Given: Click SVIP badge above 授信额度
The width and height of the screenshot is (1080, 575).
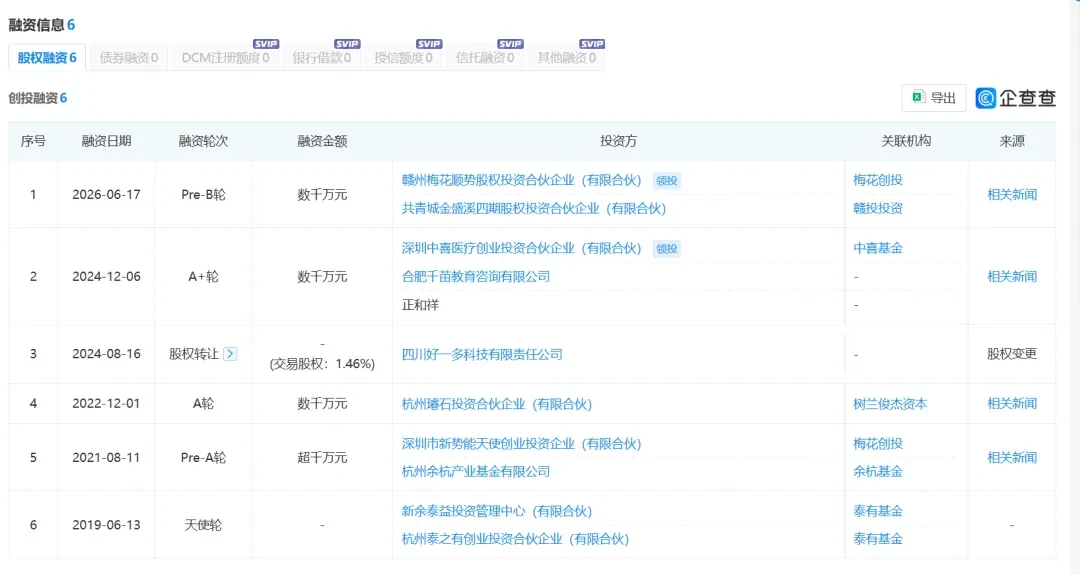Looking at the screenshot, I should [429, 44].
